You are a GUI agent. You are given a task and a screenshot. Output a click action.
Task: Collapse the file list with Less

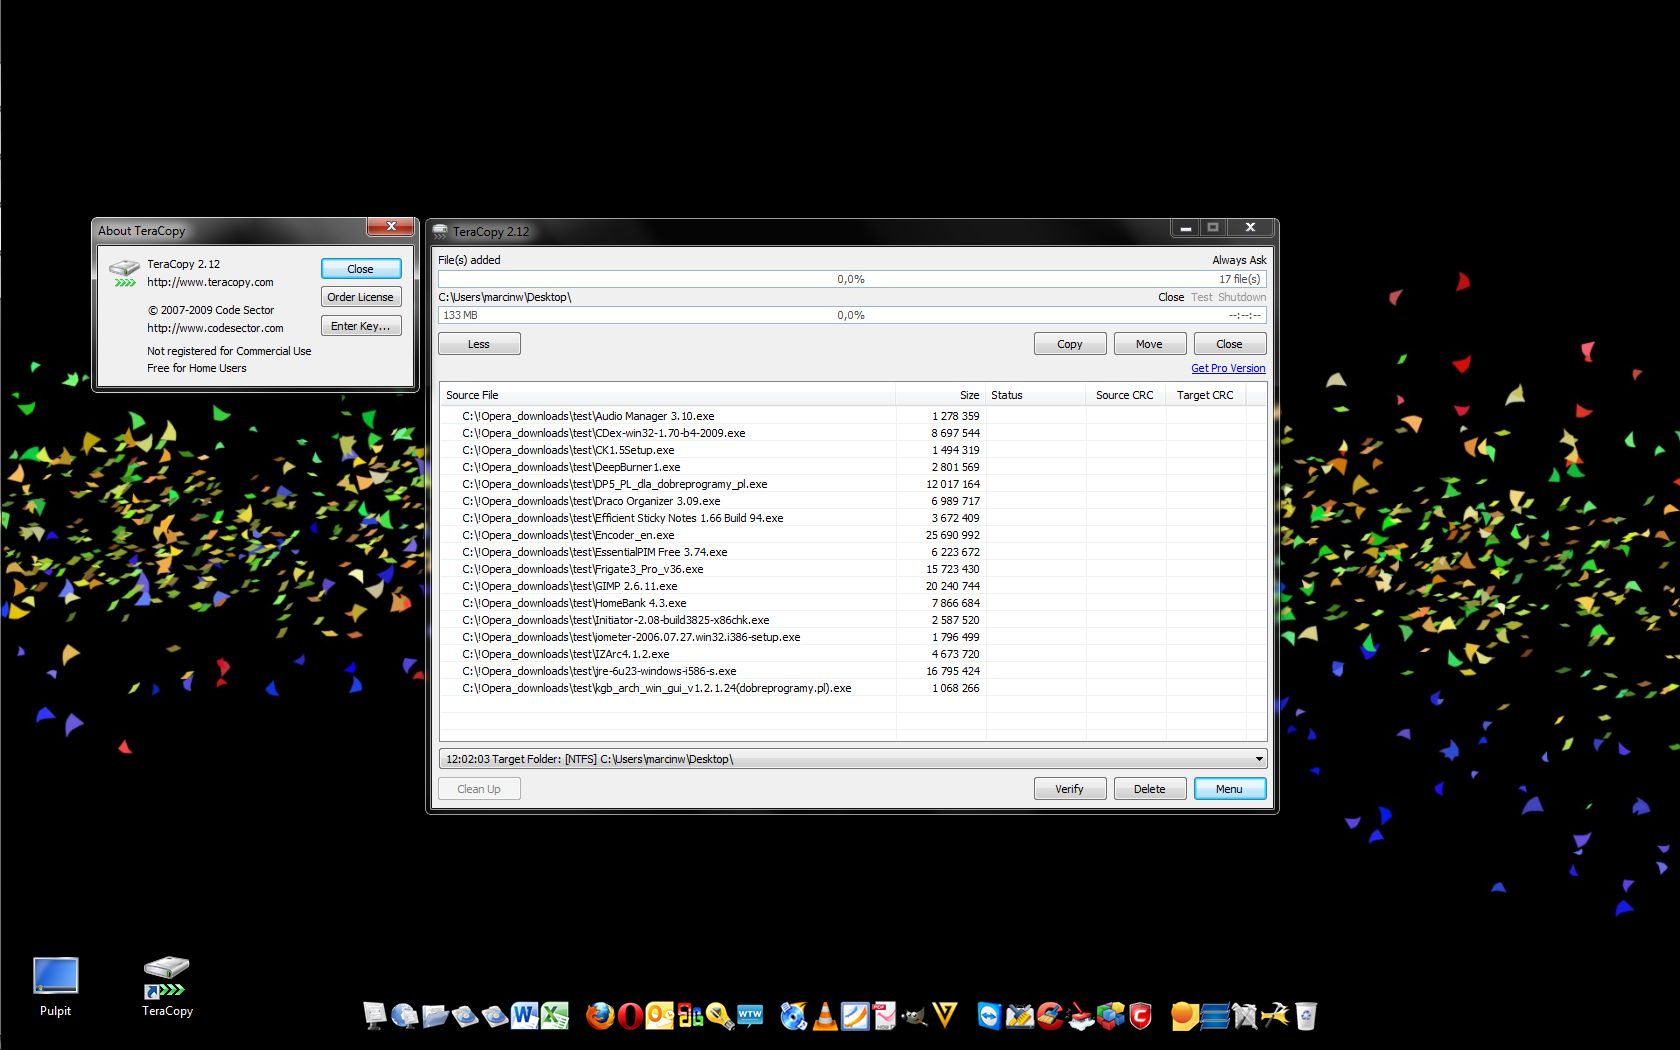(x=479, y=344)
